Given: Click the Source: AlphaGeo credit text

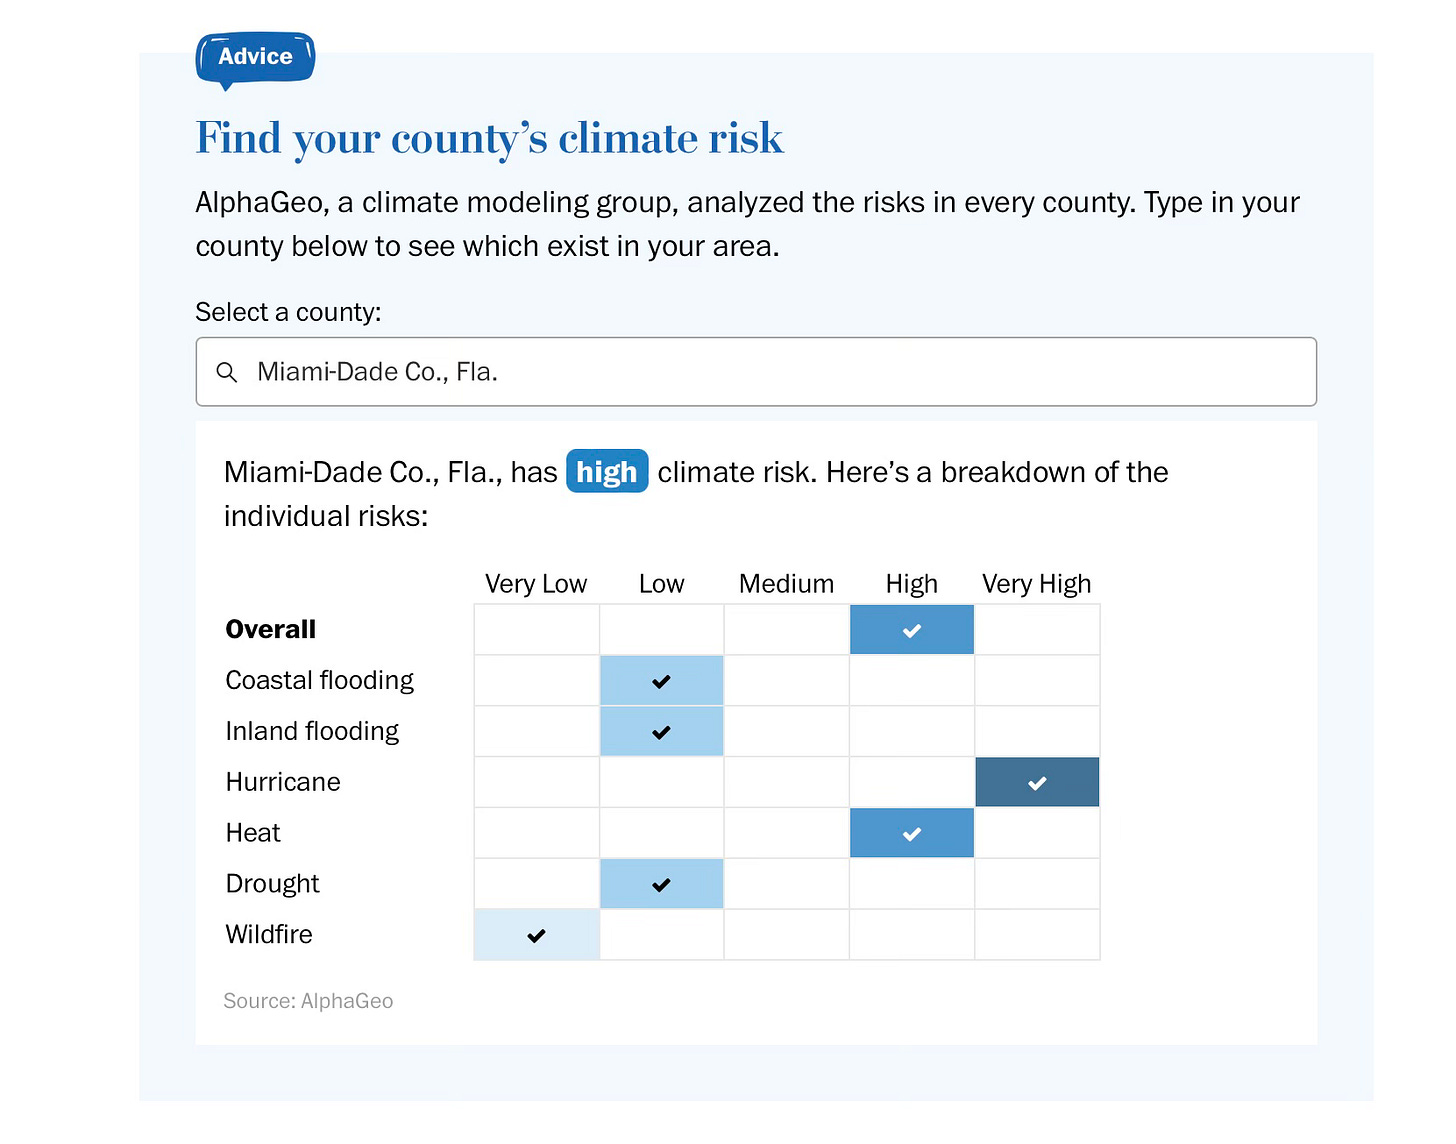Looking at the screenshot, I should tap(308, 1001).
